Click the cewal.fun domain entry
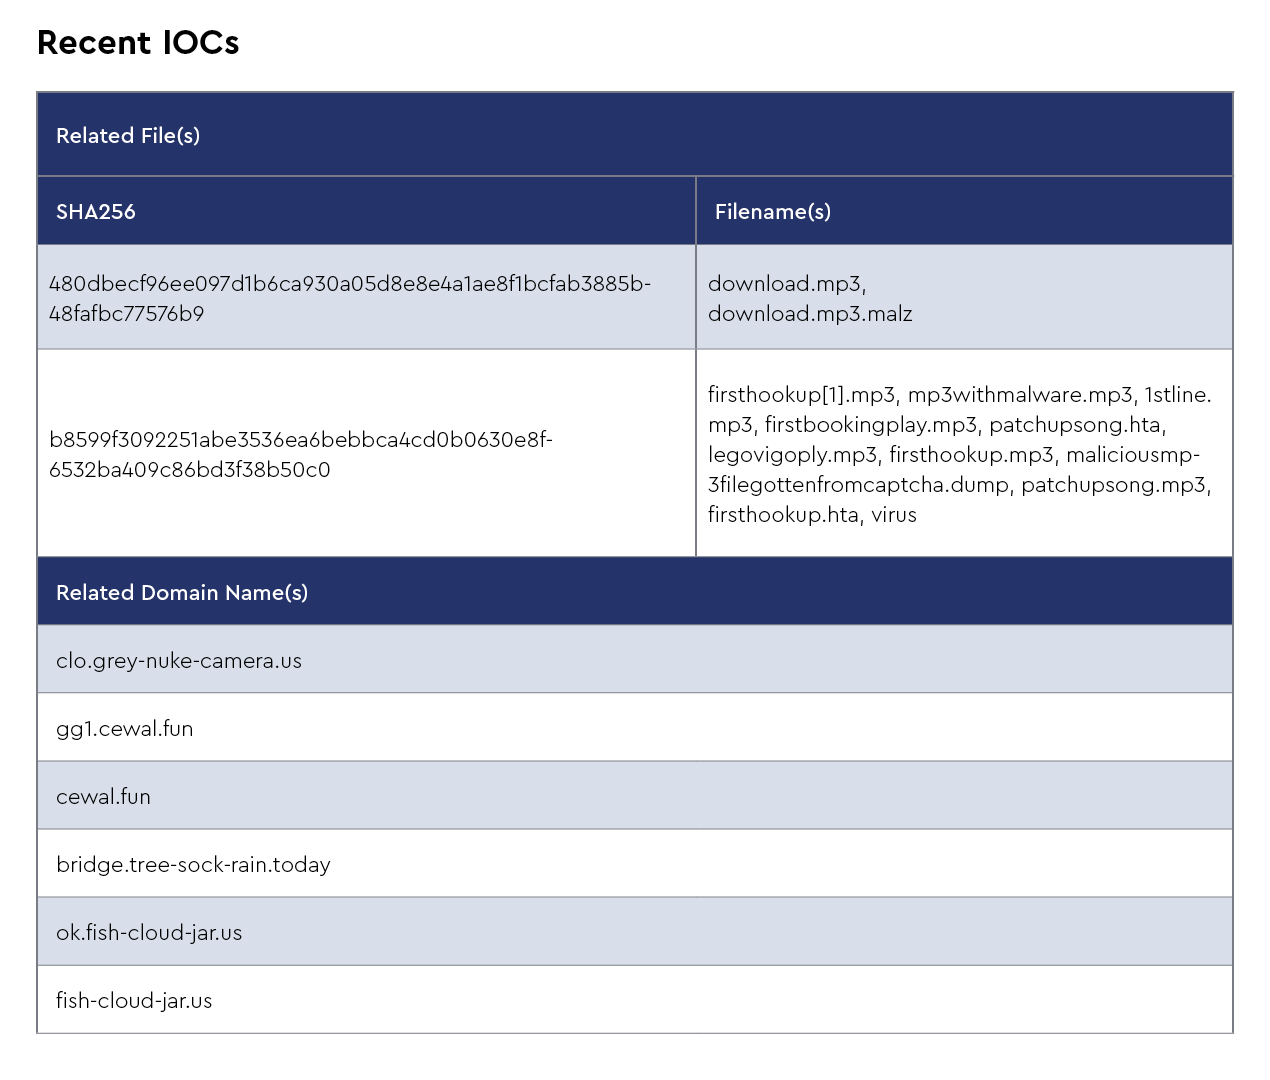The width and height of the screenshot is (1270, 1080). 103,797
